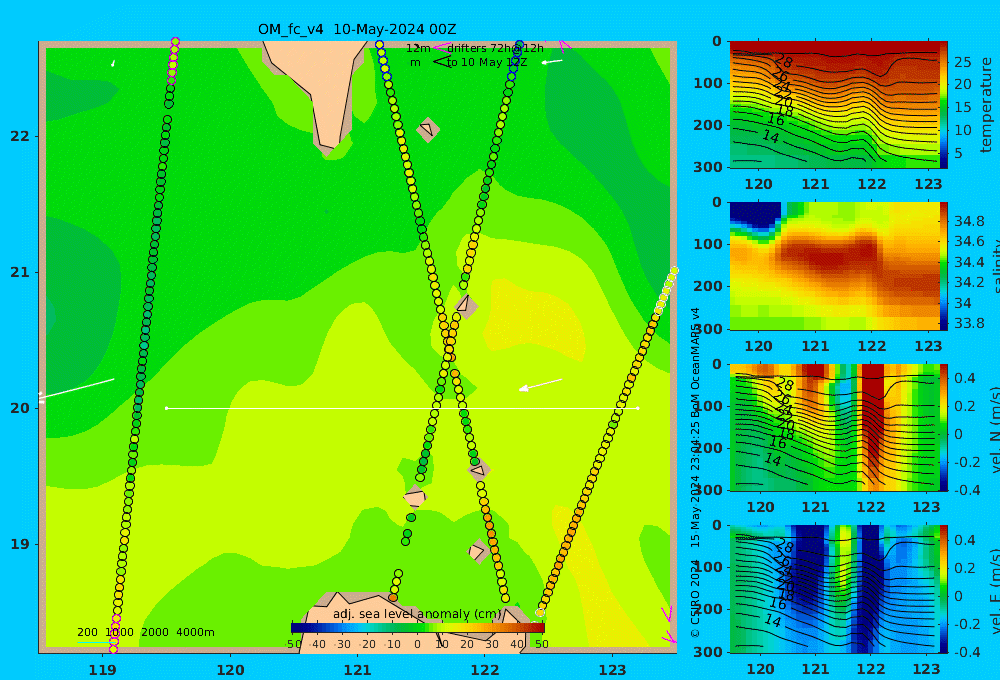Click the longitude "121" label below the main map

click(x=358, y=670)
